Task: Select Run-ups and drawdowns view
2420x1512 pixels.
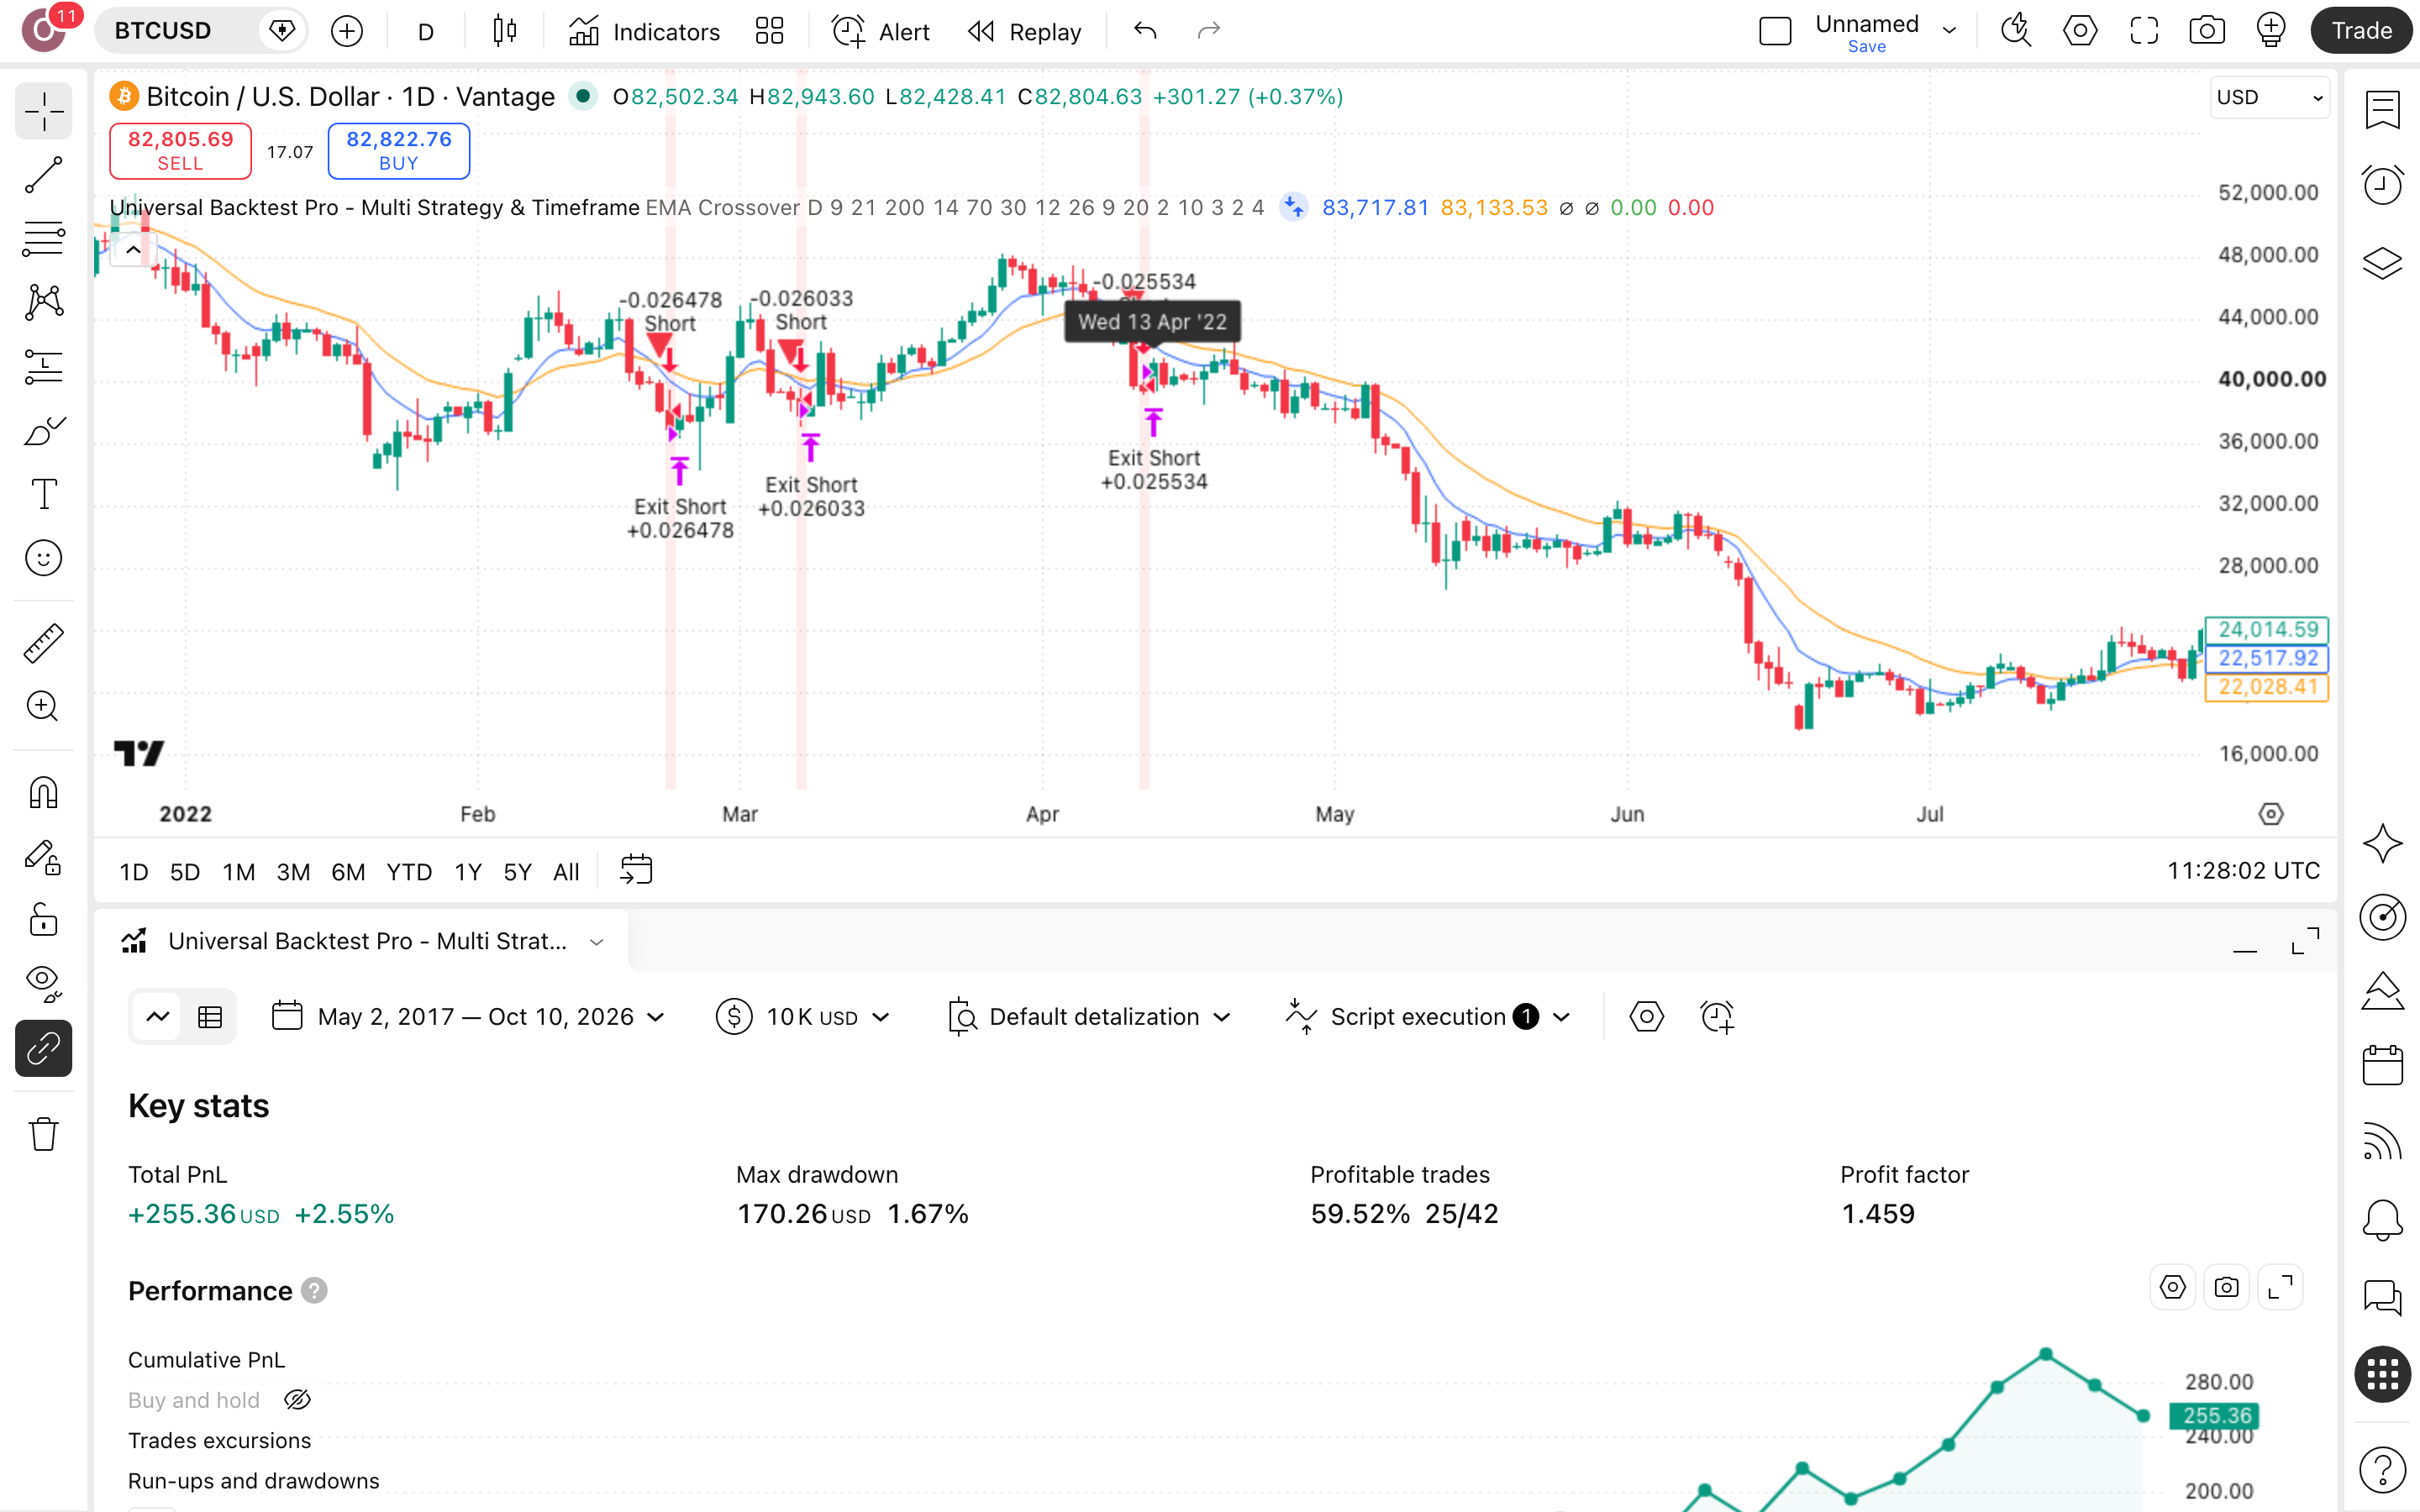Action: [253, 1481]
